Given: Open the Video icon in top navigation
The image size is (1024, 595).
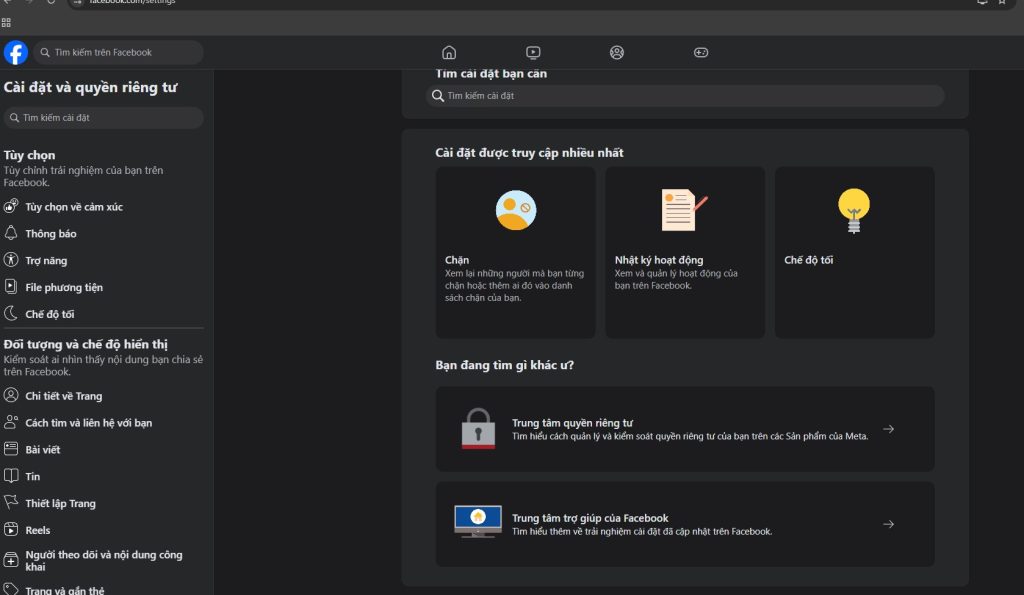Looking at the screenshot, I should [533, 53].
